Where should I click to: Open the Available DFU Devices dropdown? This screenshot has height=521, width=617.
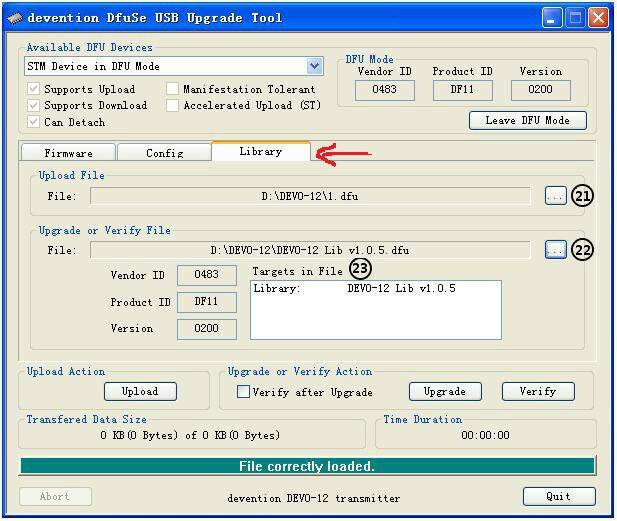click(314, 66)
